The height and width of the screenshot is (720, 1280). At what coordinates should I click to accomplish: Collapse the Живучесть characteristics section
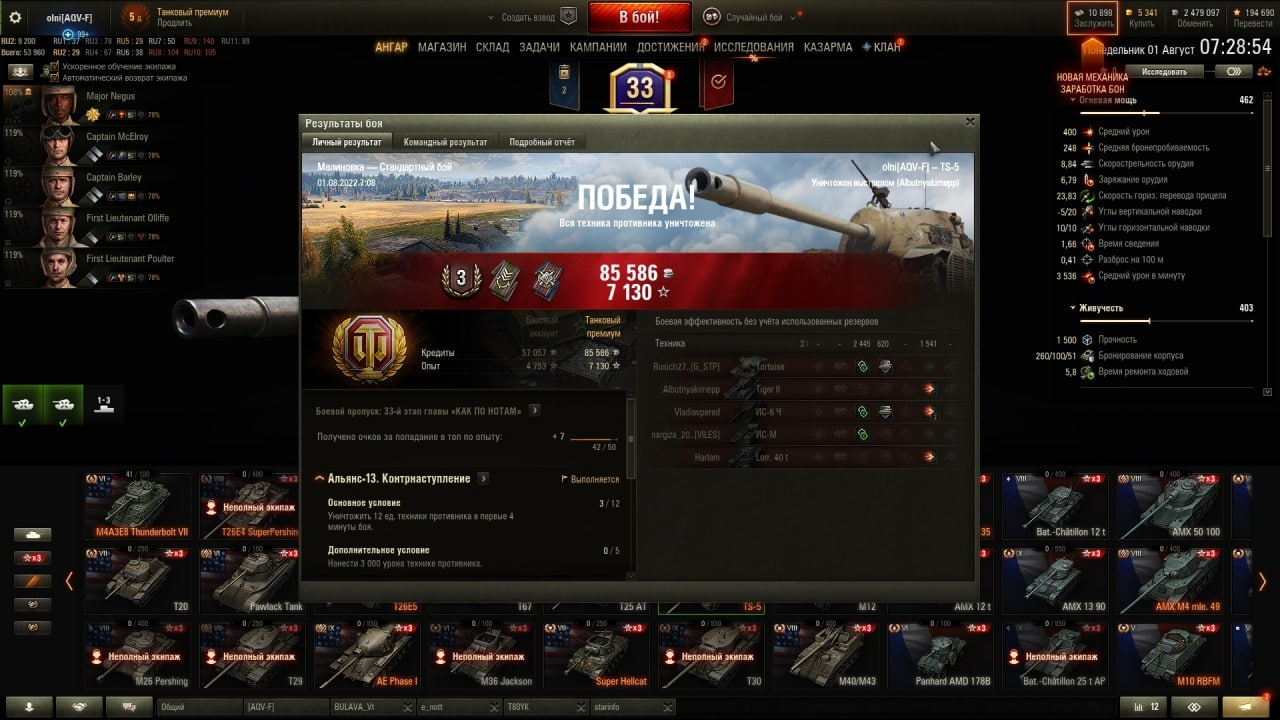1072,308
